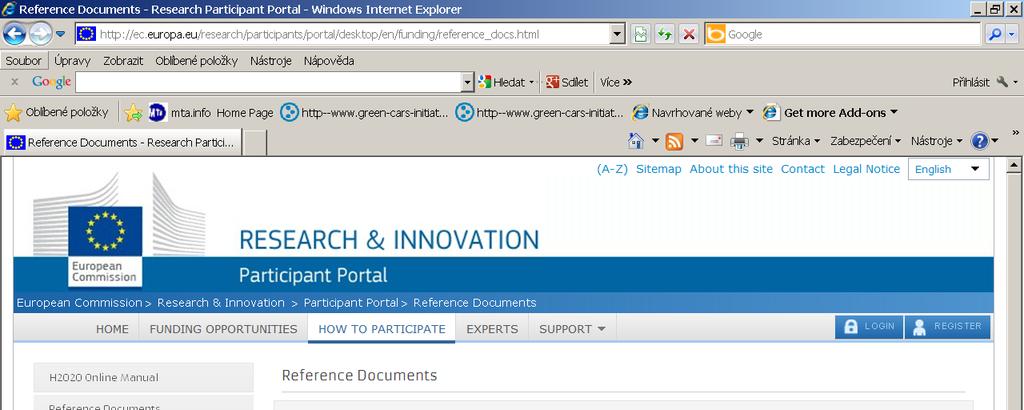The image size is (1024, 410).
Task: Click the Compatibility View icon
Action: (x=641, y=34)
